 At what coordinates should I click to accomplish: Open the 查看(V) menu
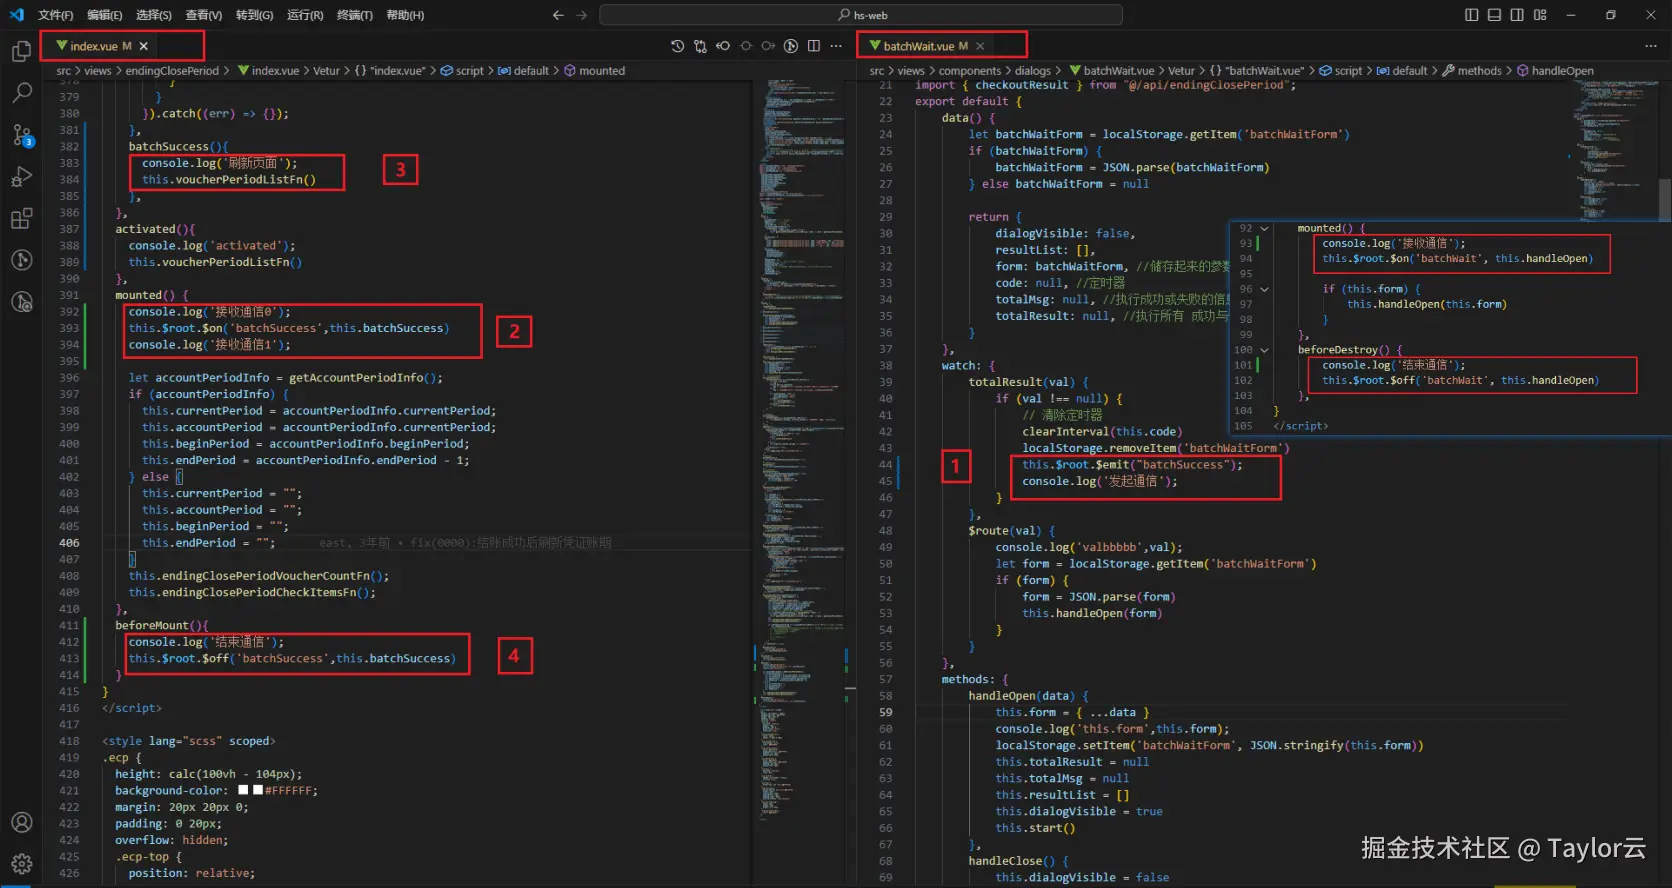(204, 15)
